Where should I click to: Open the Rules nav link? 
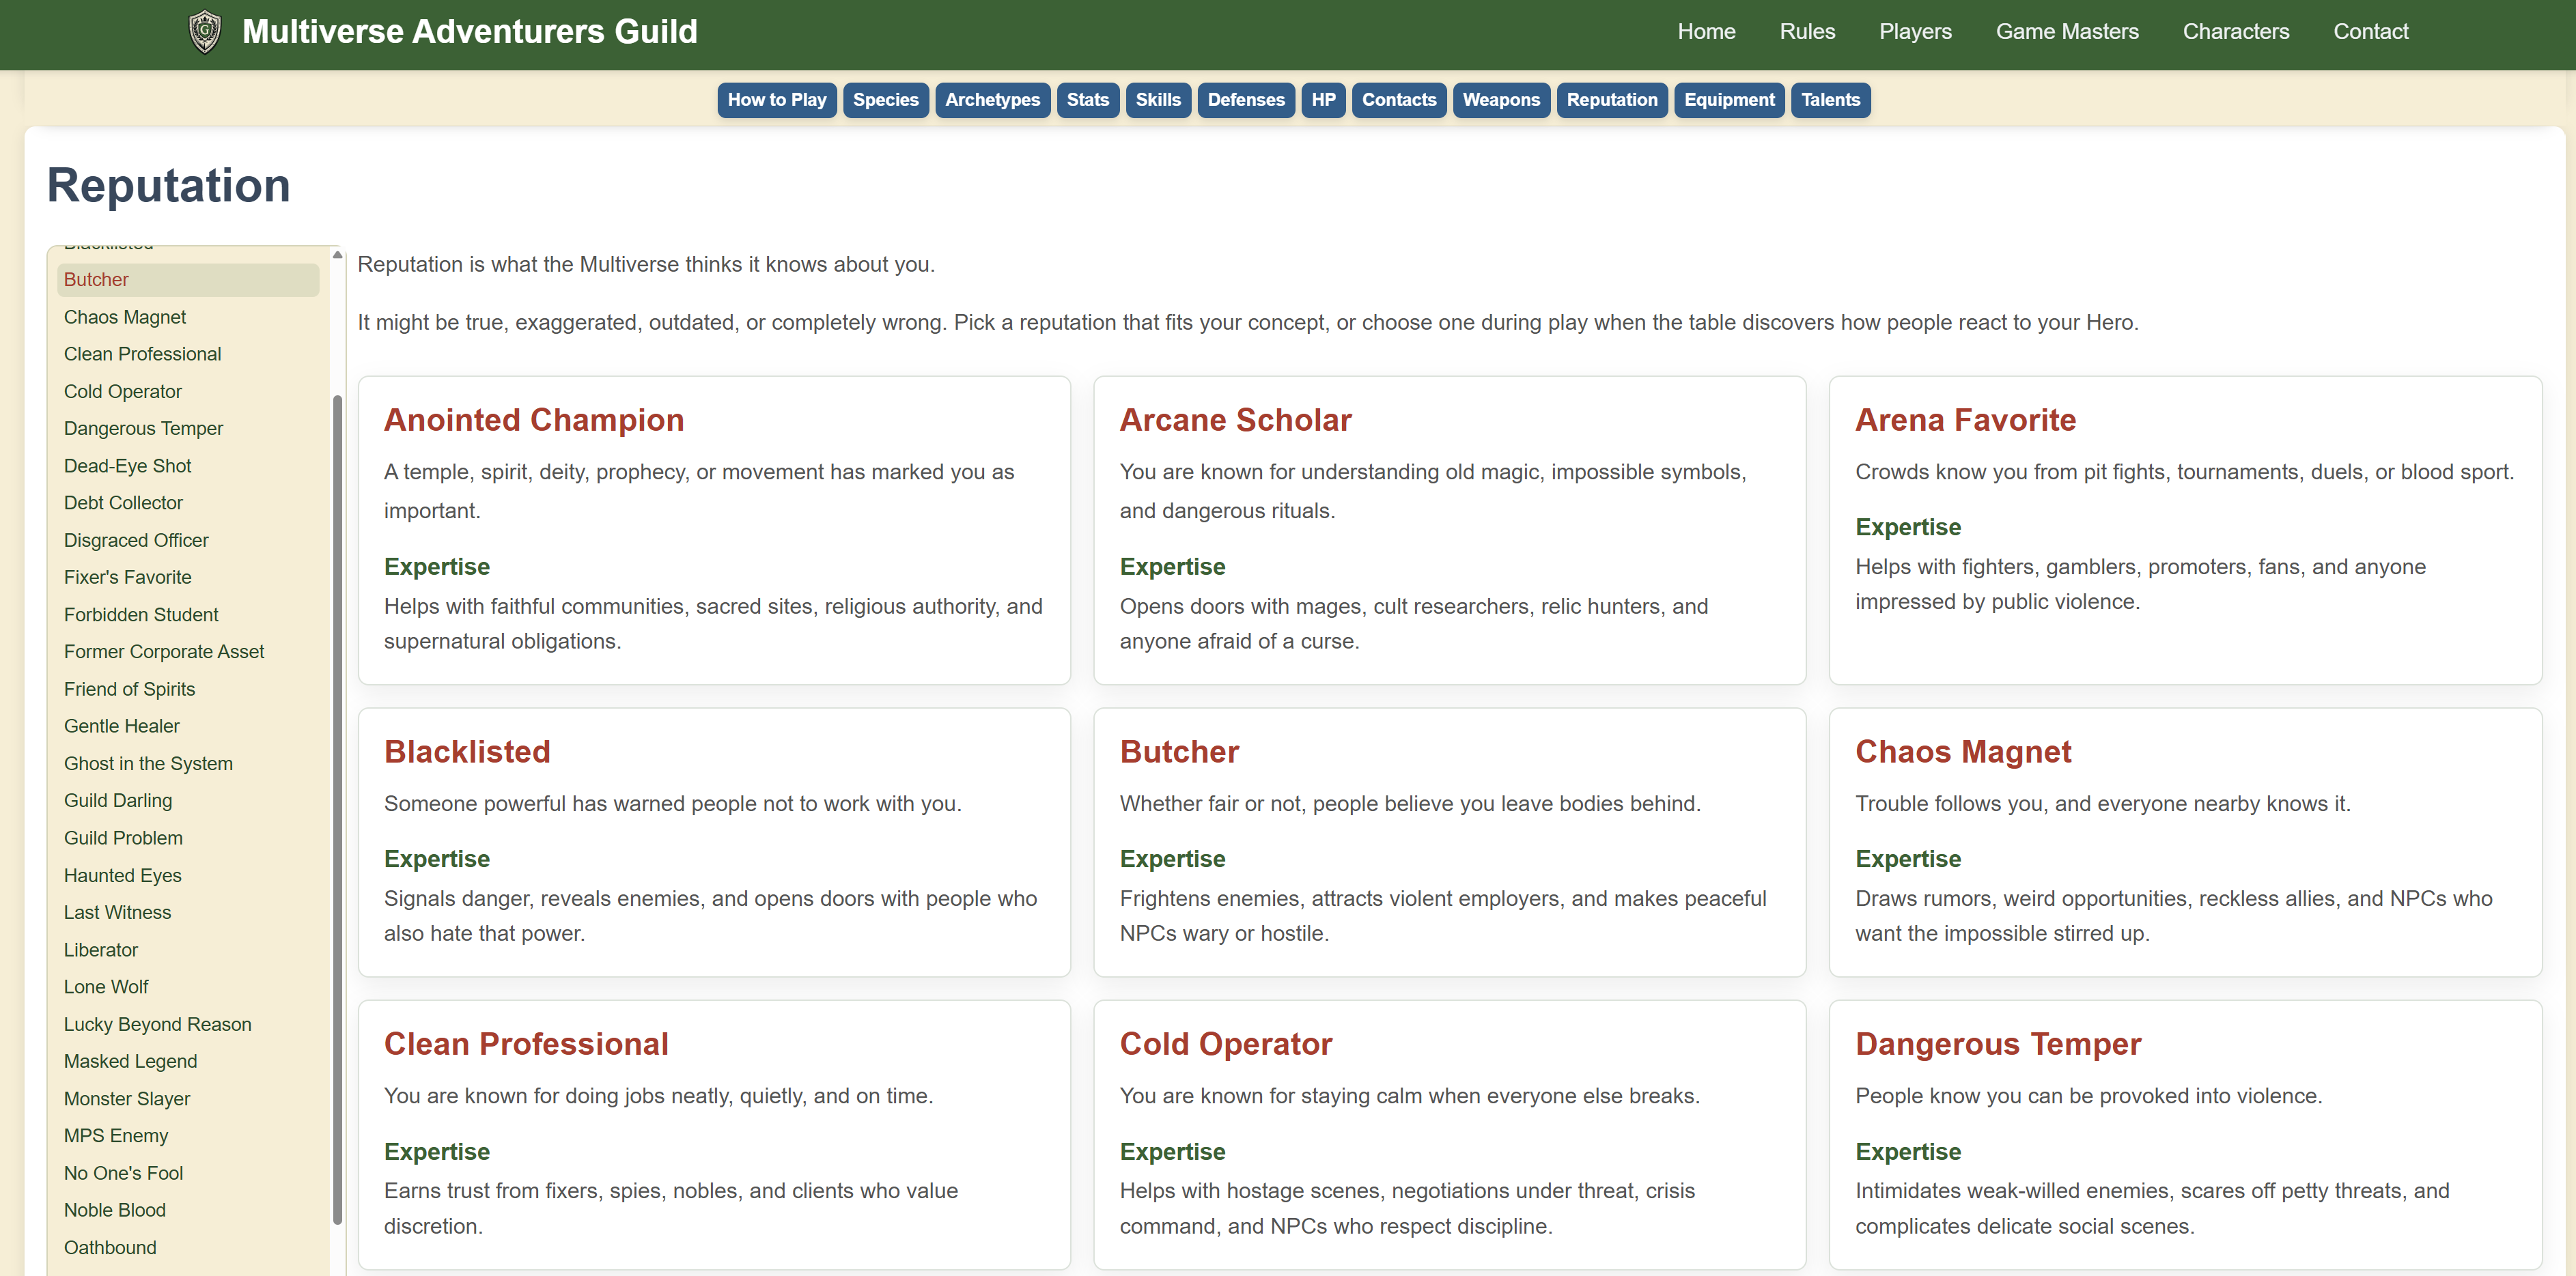tap(1807, 32)
